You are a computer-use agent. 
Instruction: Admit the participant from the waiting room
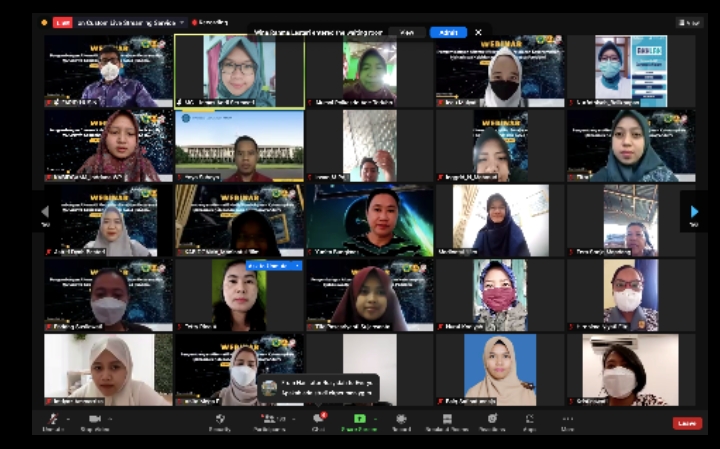pyautogui.click(x=448, y=33)
